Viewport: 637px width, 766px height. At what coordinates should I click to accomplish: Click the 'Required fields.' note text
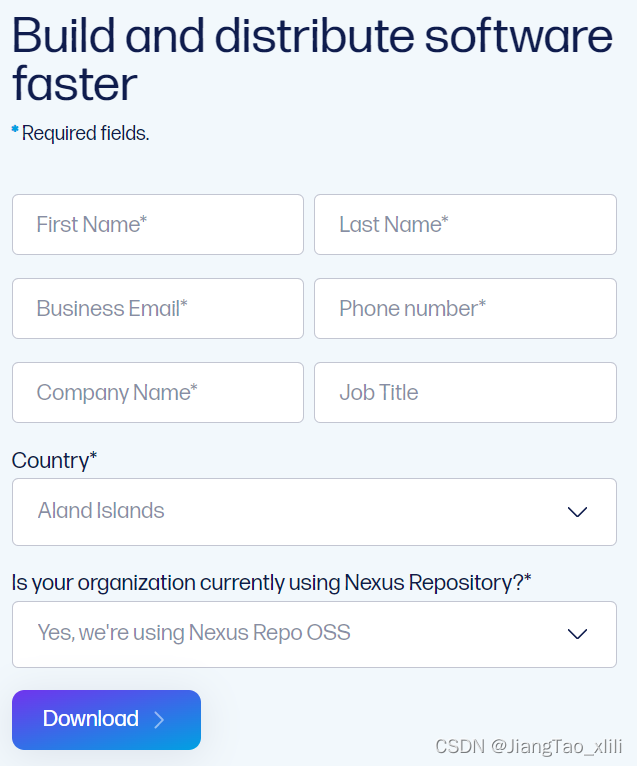[86, 133]
